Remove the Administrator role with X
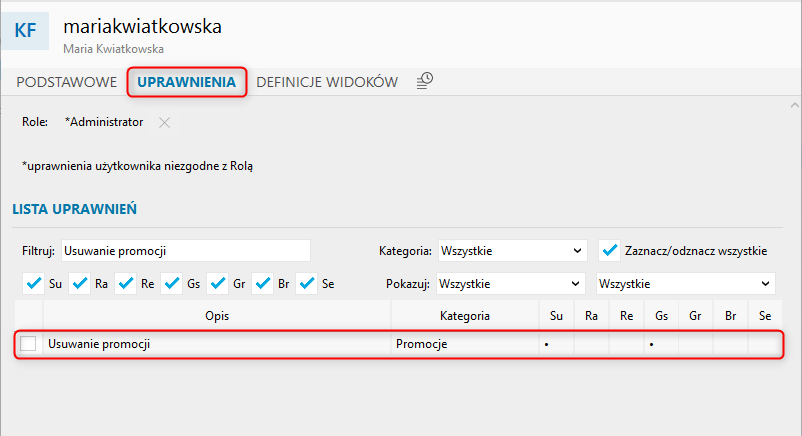 click(x=164, y=122)
